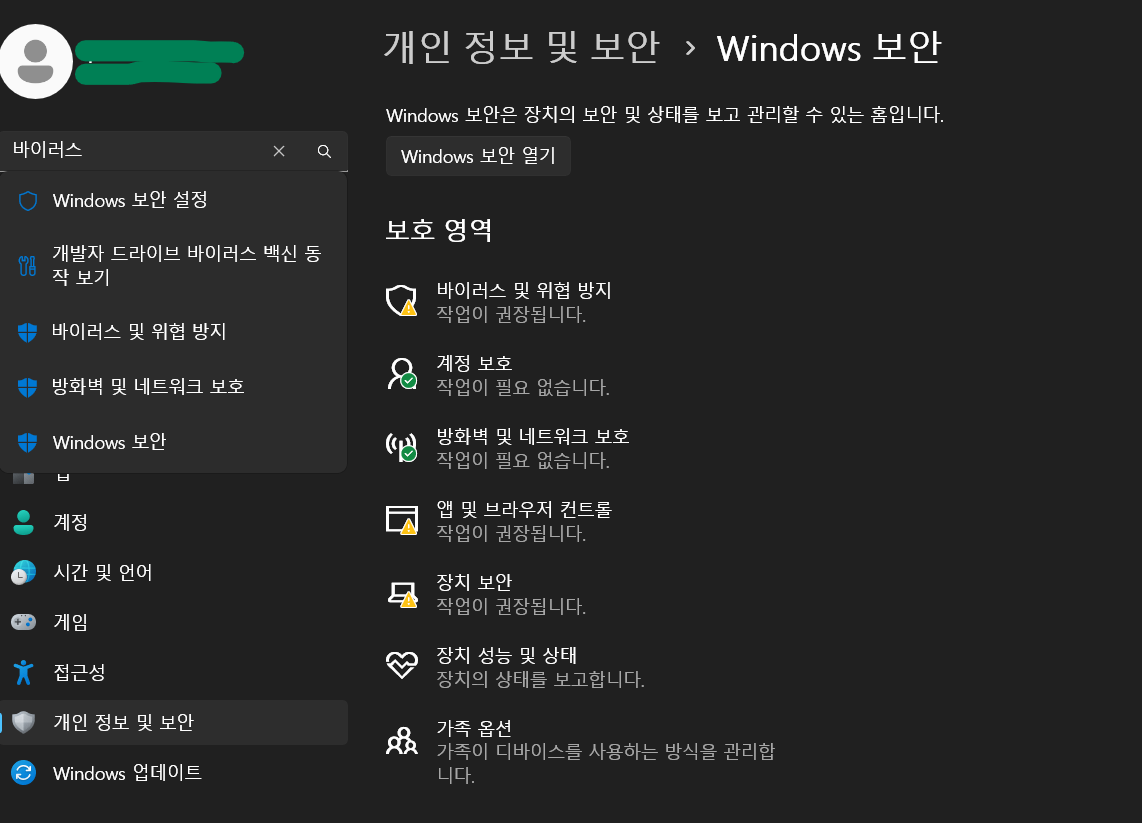
Task: Click the gray shield icon for 개인 정보 및 보안
Action: coord(23,722)
